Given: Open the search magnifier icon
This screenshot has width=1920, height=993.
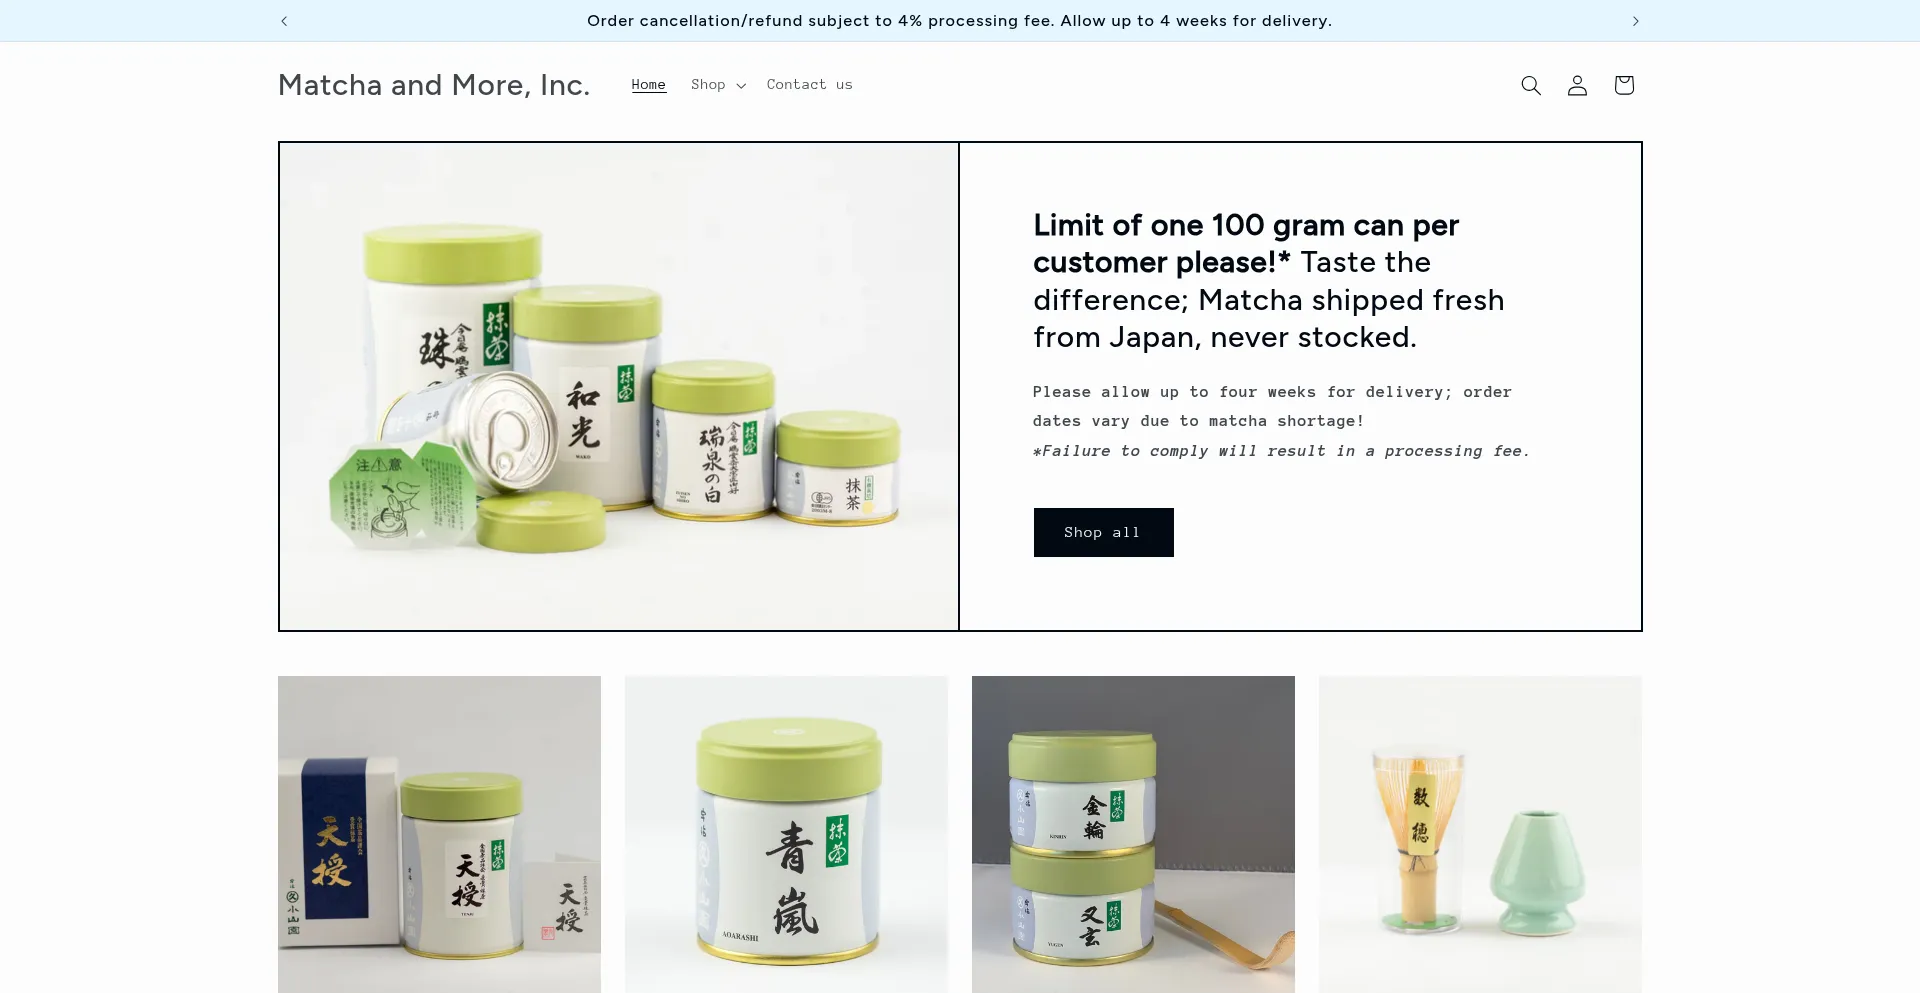Looking at the screenshot, I should tap(1530, 85).
